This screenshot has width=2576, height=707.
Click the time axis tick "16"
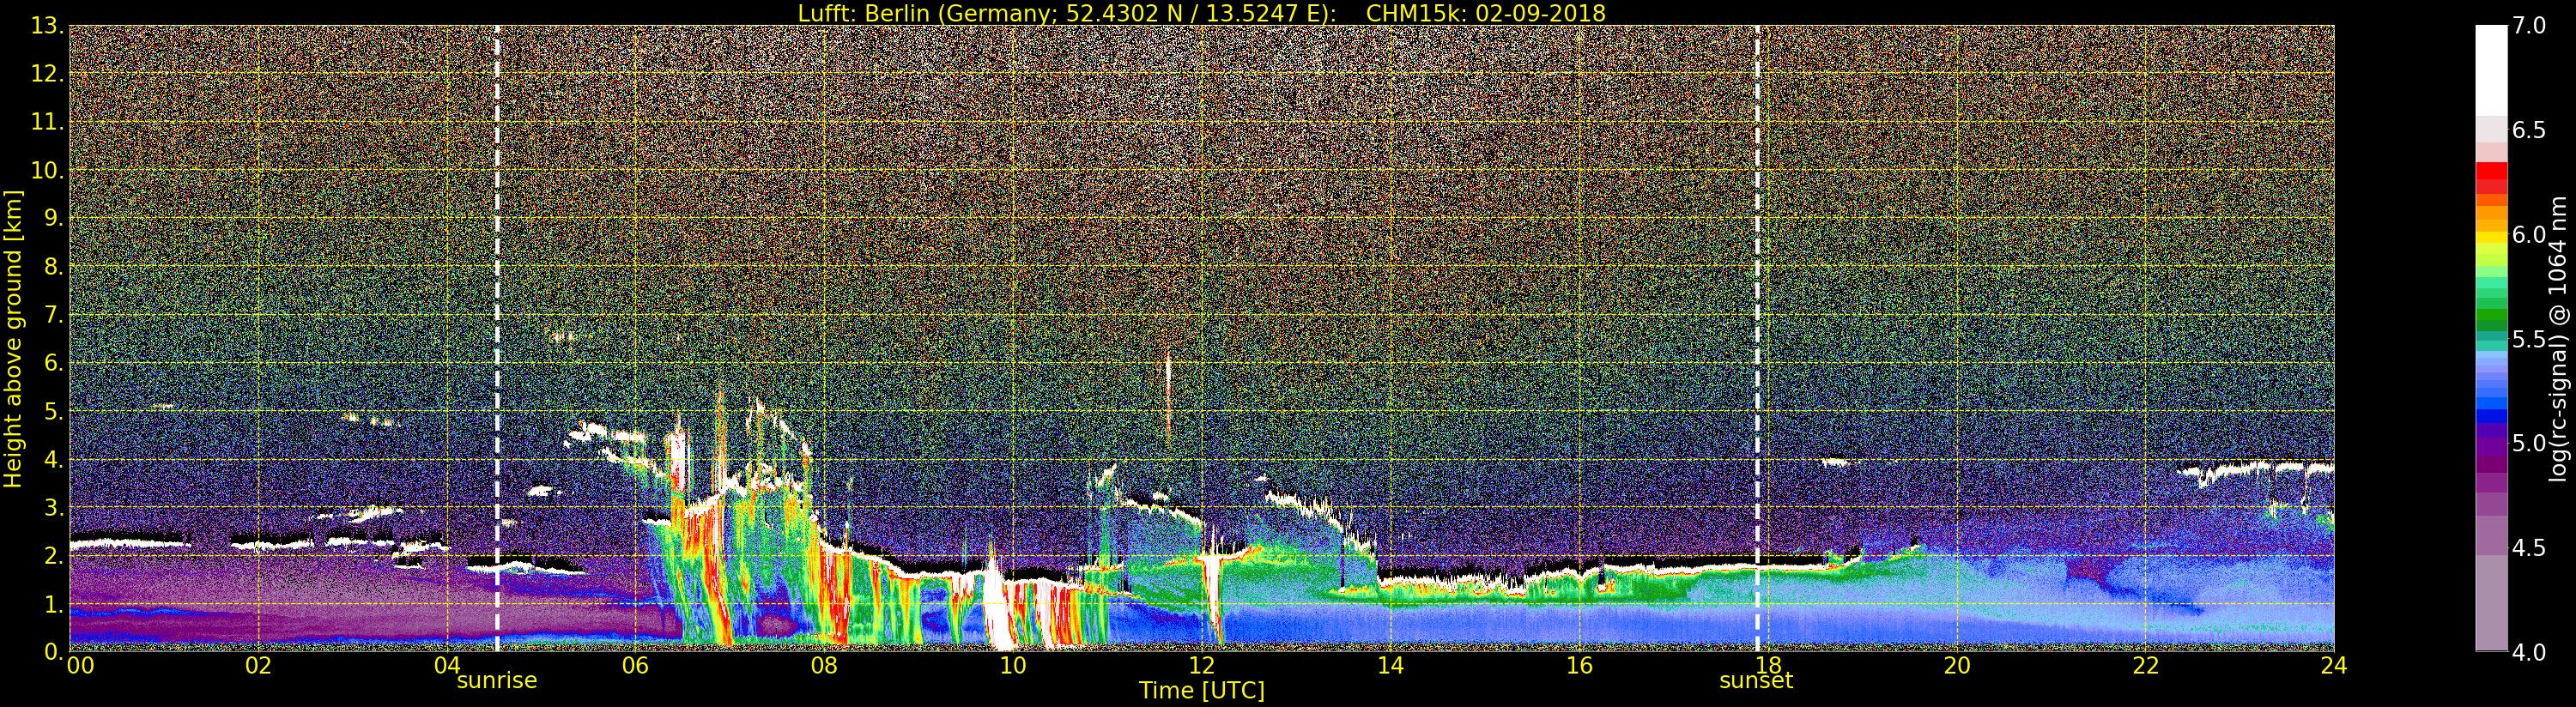[x=1579, y=666]
